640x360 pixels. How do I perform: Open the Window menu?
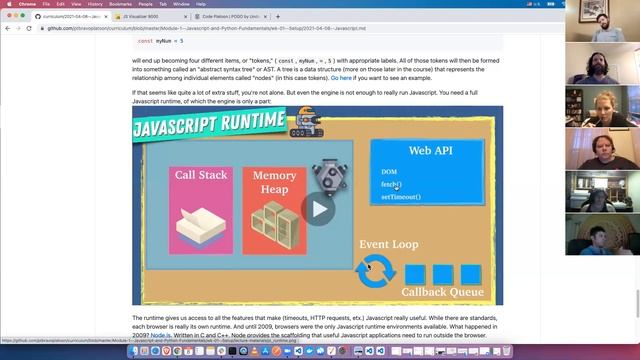pyautogui.click(x=181, y=4)
